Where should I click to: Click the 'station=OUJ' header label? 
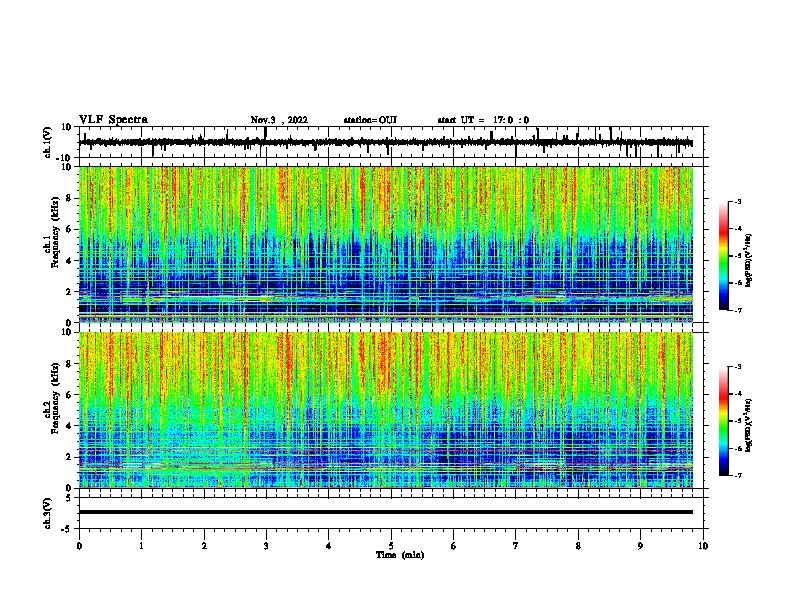[370, 120]
